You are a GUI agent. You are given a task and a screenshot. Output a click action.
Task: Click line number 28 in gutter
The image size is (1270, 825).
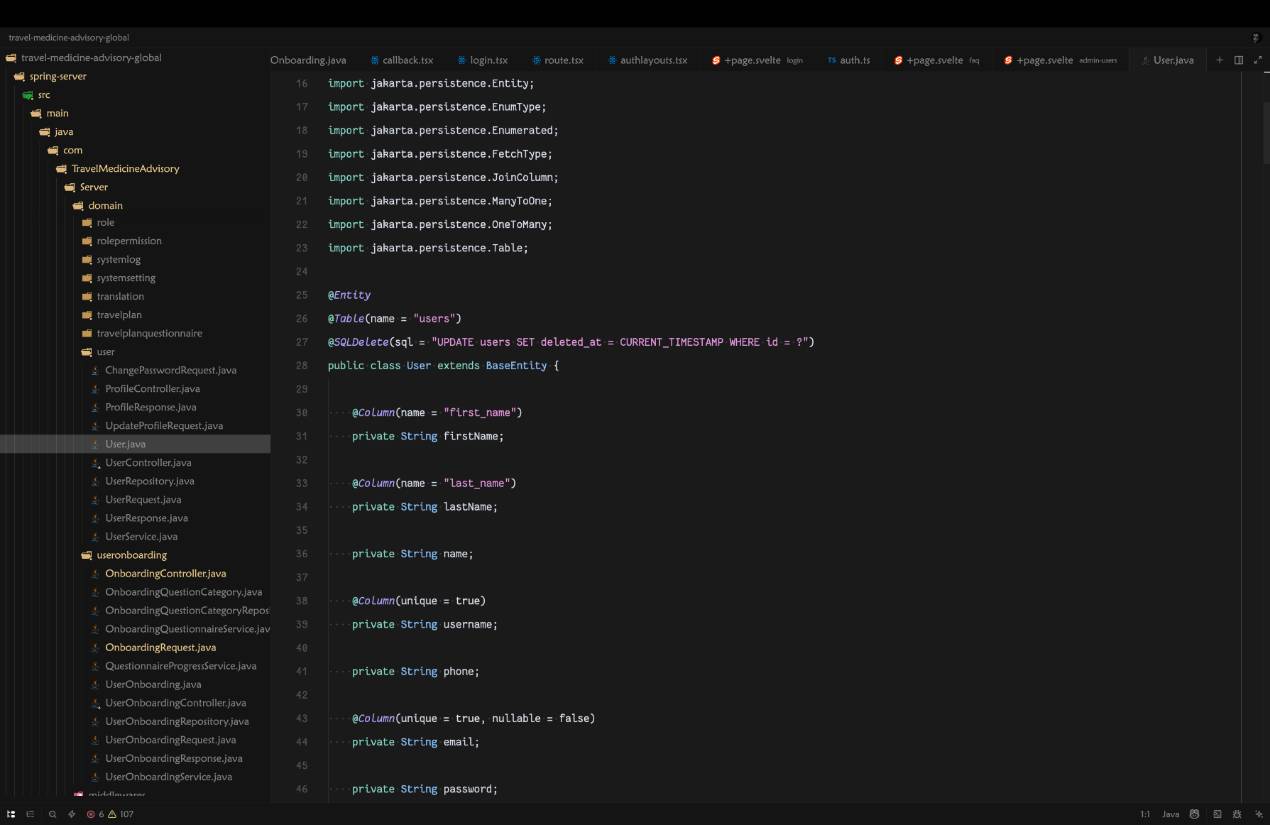[302, 366]
